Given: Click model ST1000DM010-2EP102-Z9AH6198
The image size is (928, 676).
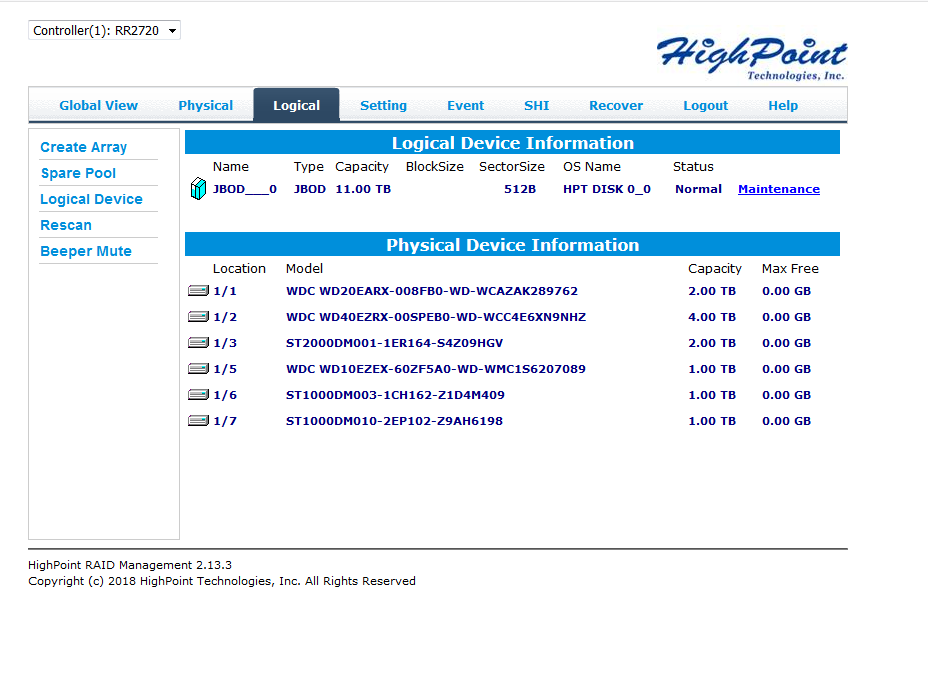Looking at the screenshot, I should pos(394,421).
